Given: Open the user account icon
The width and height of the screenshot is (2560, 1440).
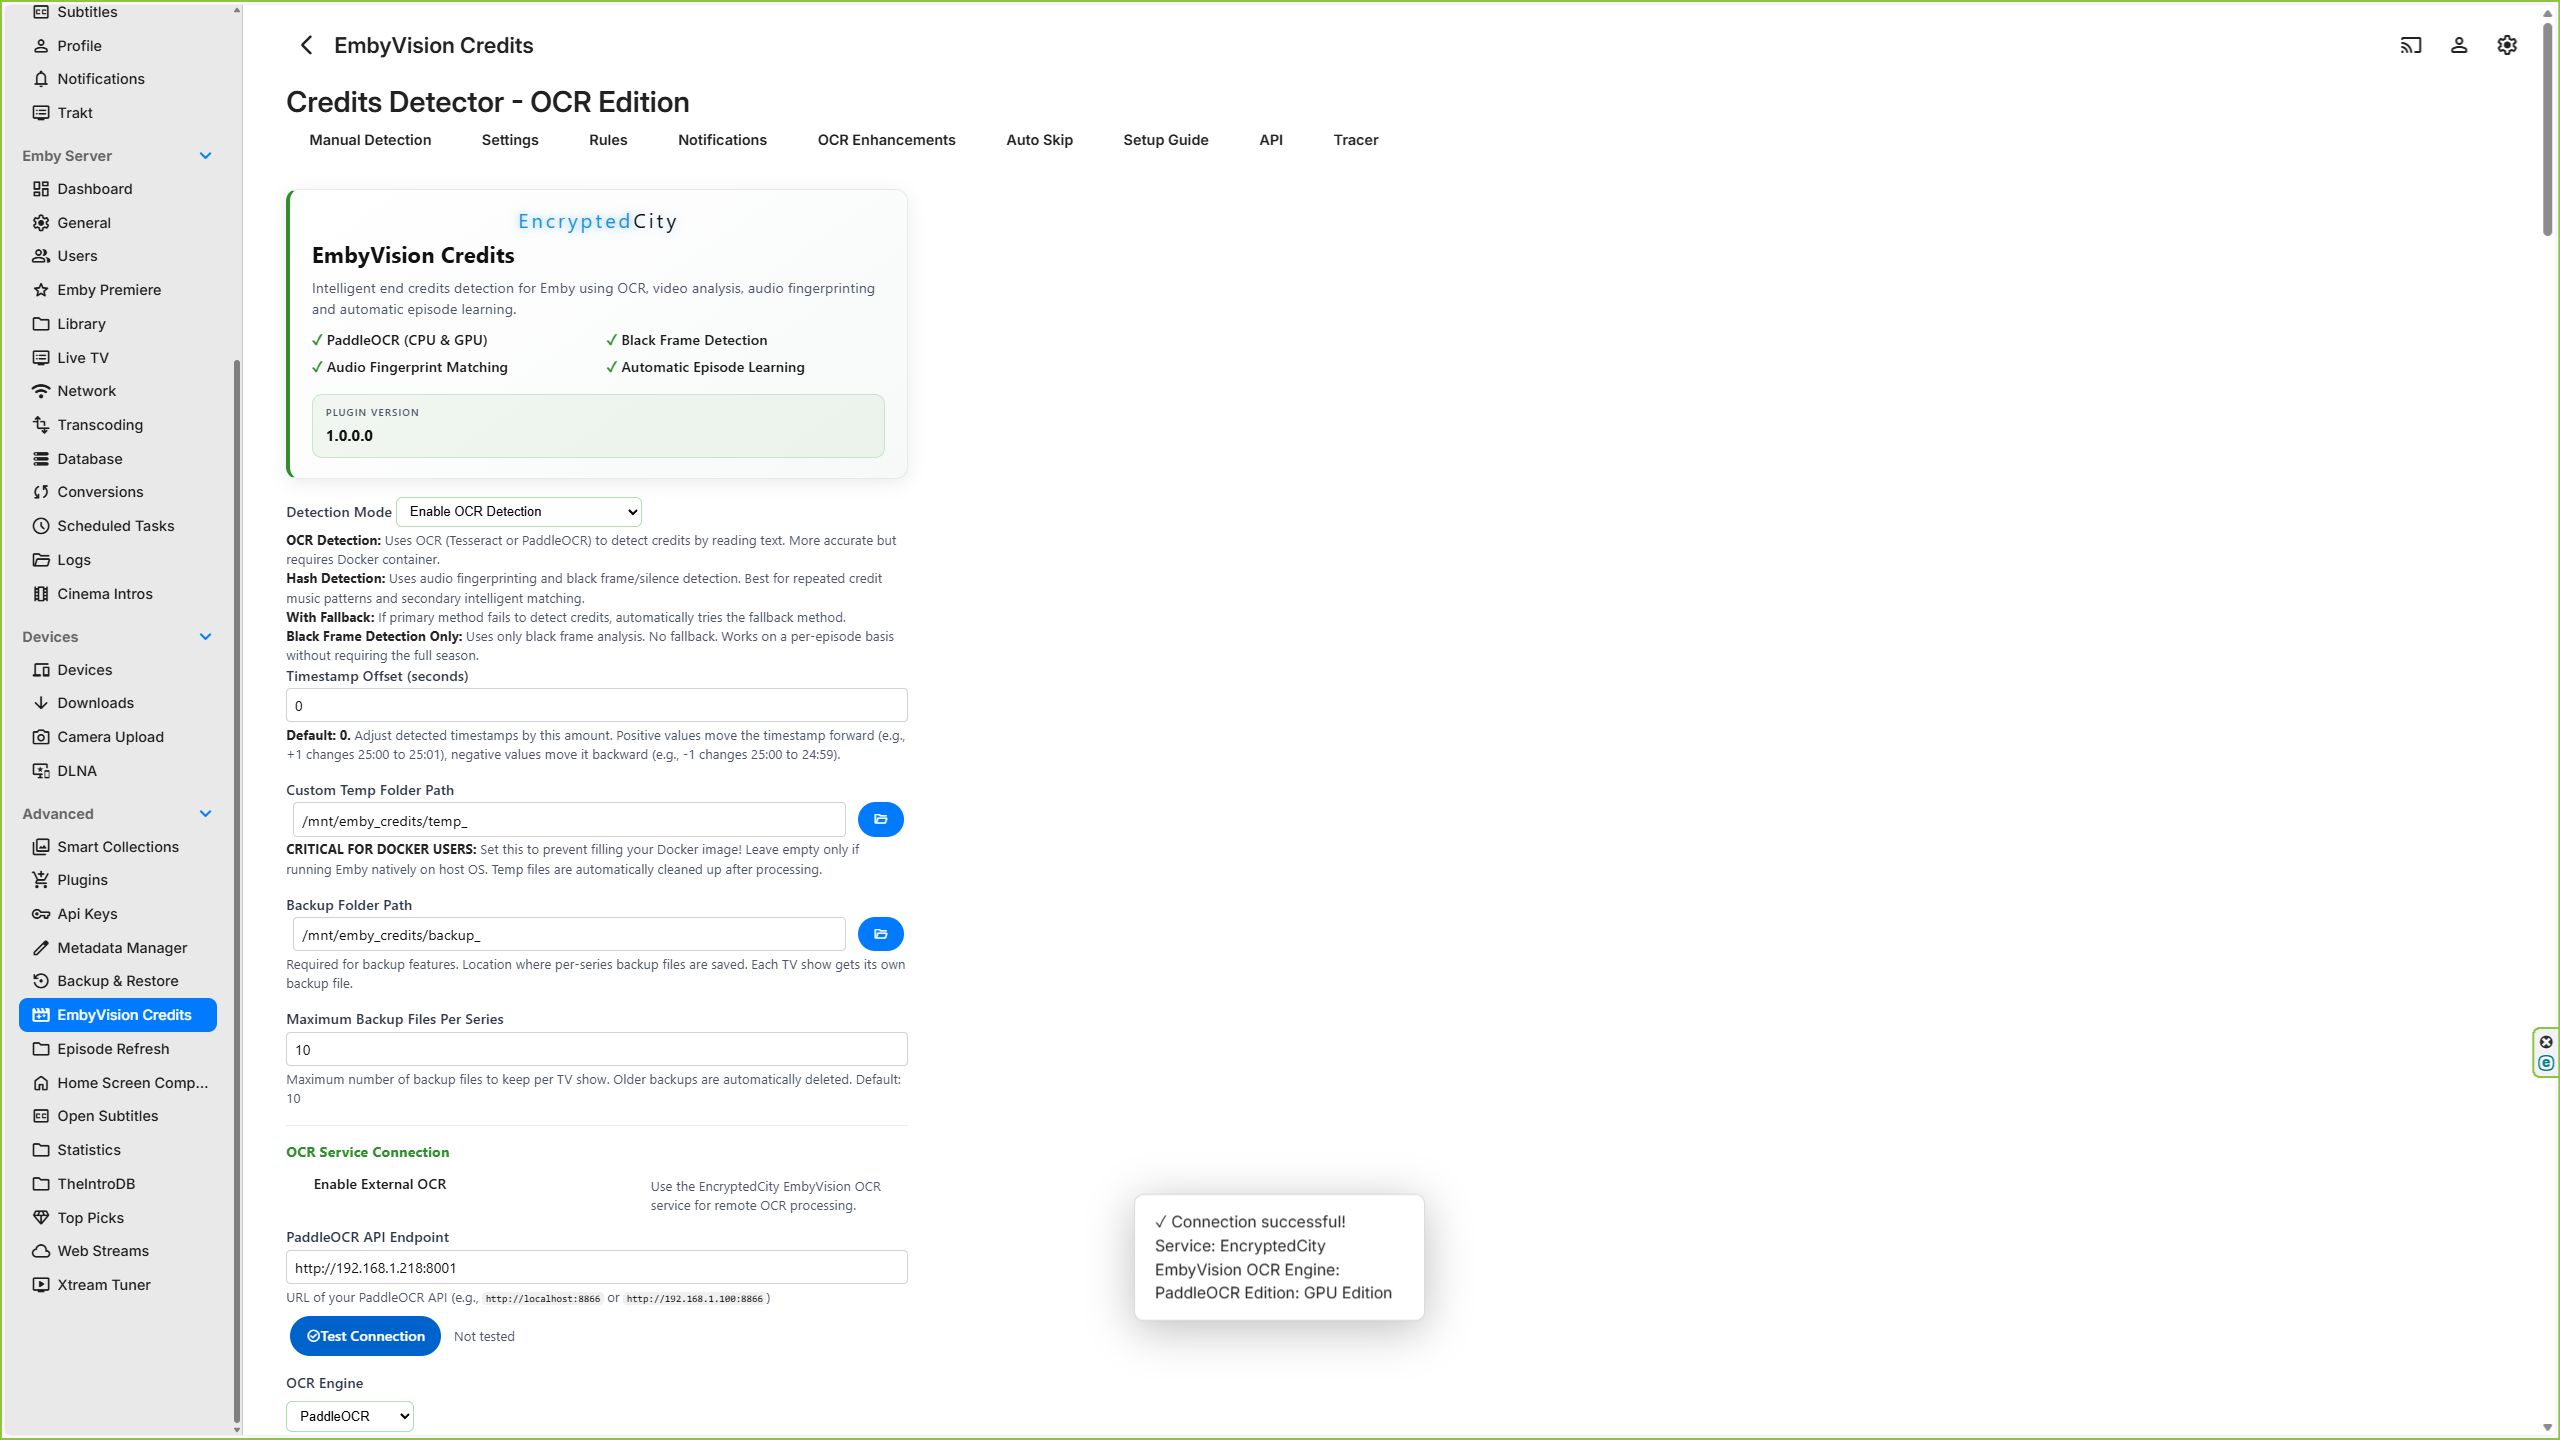Looking at the screenshot, I should 2459,45.
